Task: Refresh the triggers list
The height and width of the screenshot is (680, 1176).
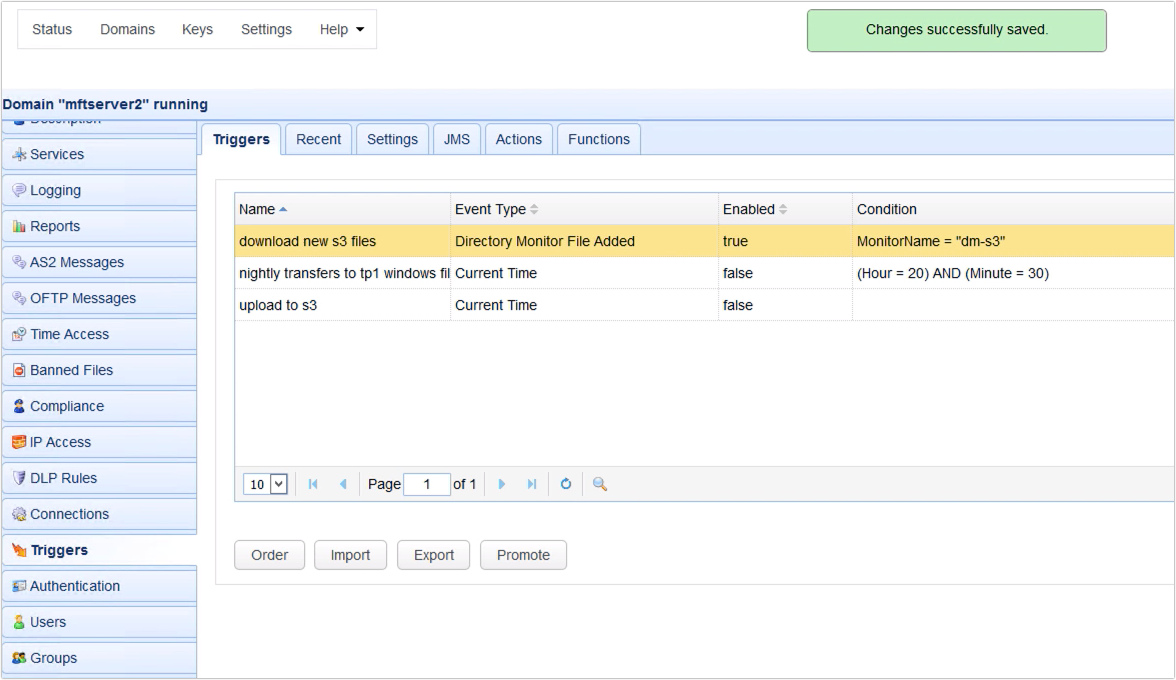Action: tap(566, 483)
